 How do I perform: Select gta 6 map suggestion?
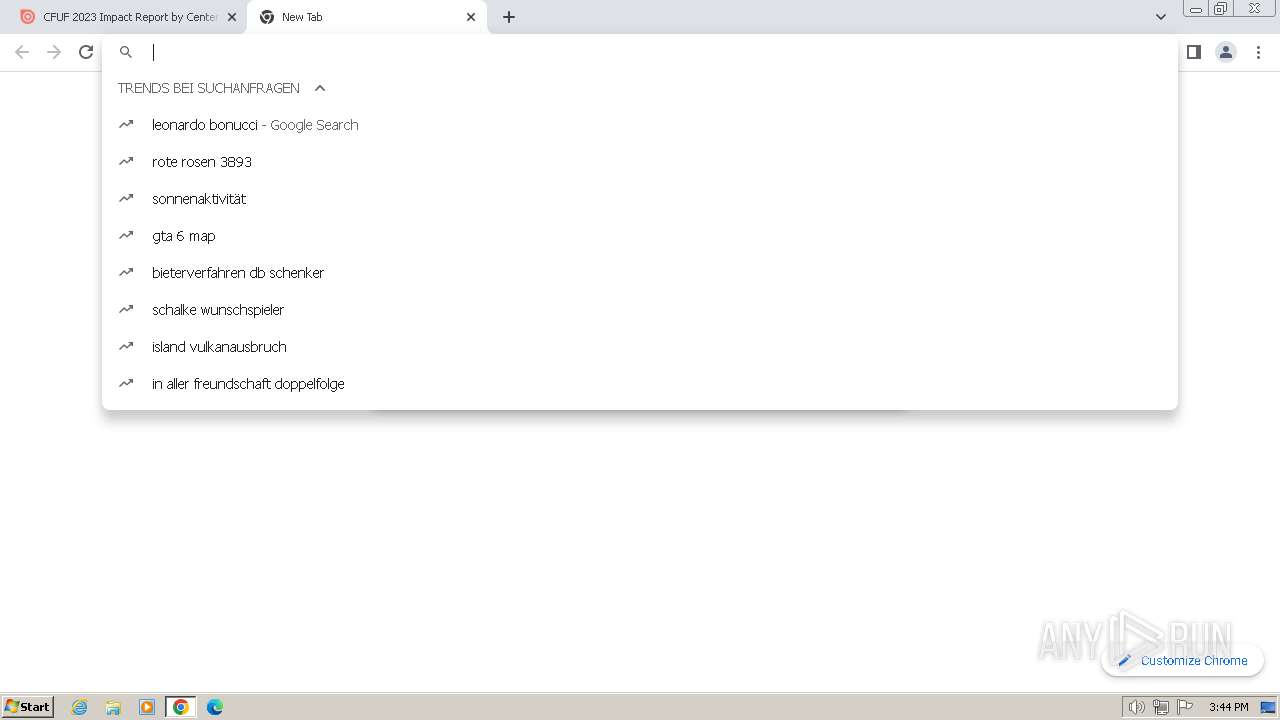pos(640,236)
